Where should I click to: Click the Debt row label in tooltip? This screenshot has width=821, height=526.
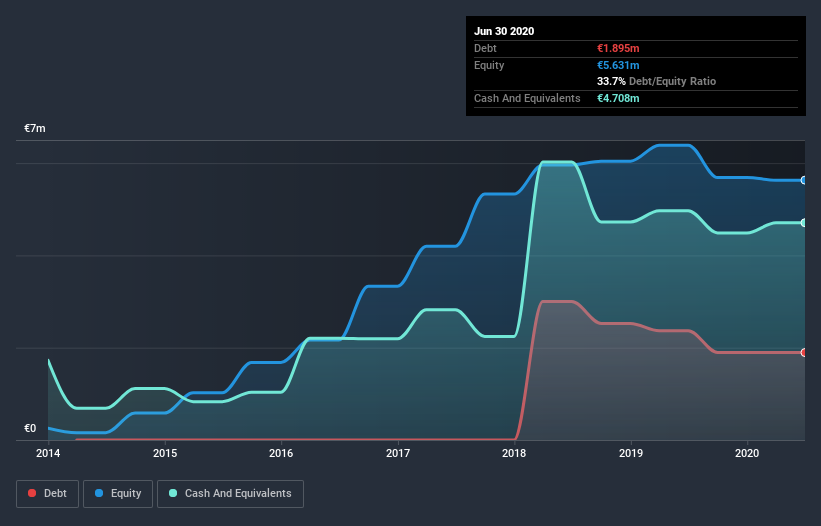[485, 48]
